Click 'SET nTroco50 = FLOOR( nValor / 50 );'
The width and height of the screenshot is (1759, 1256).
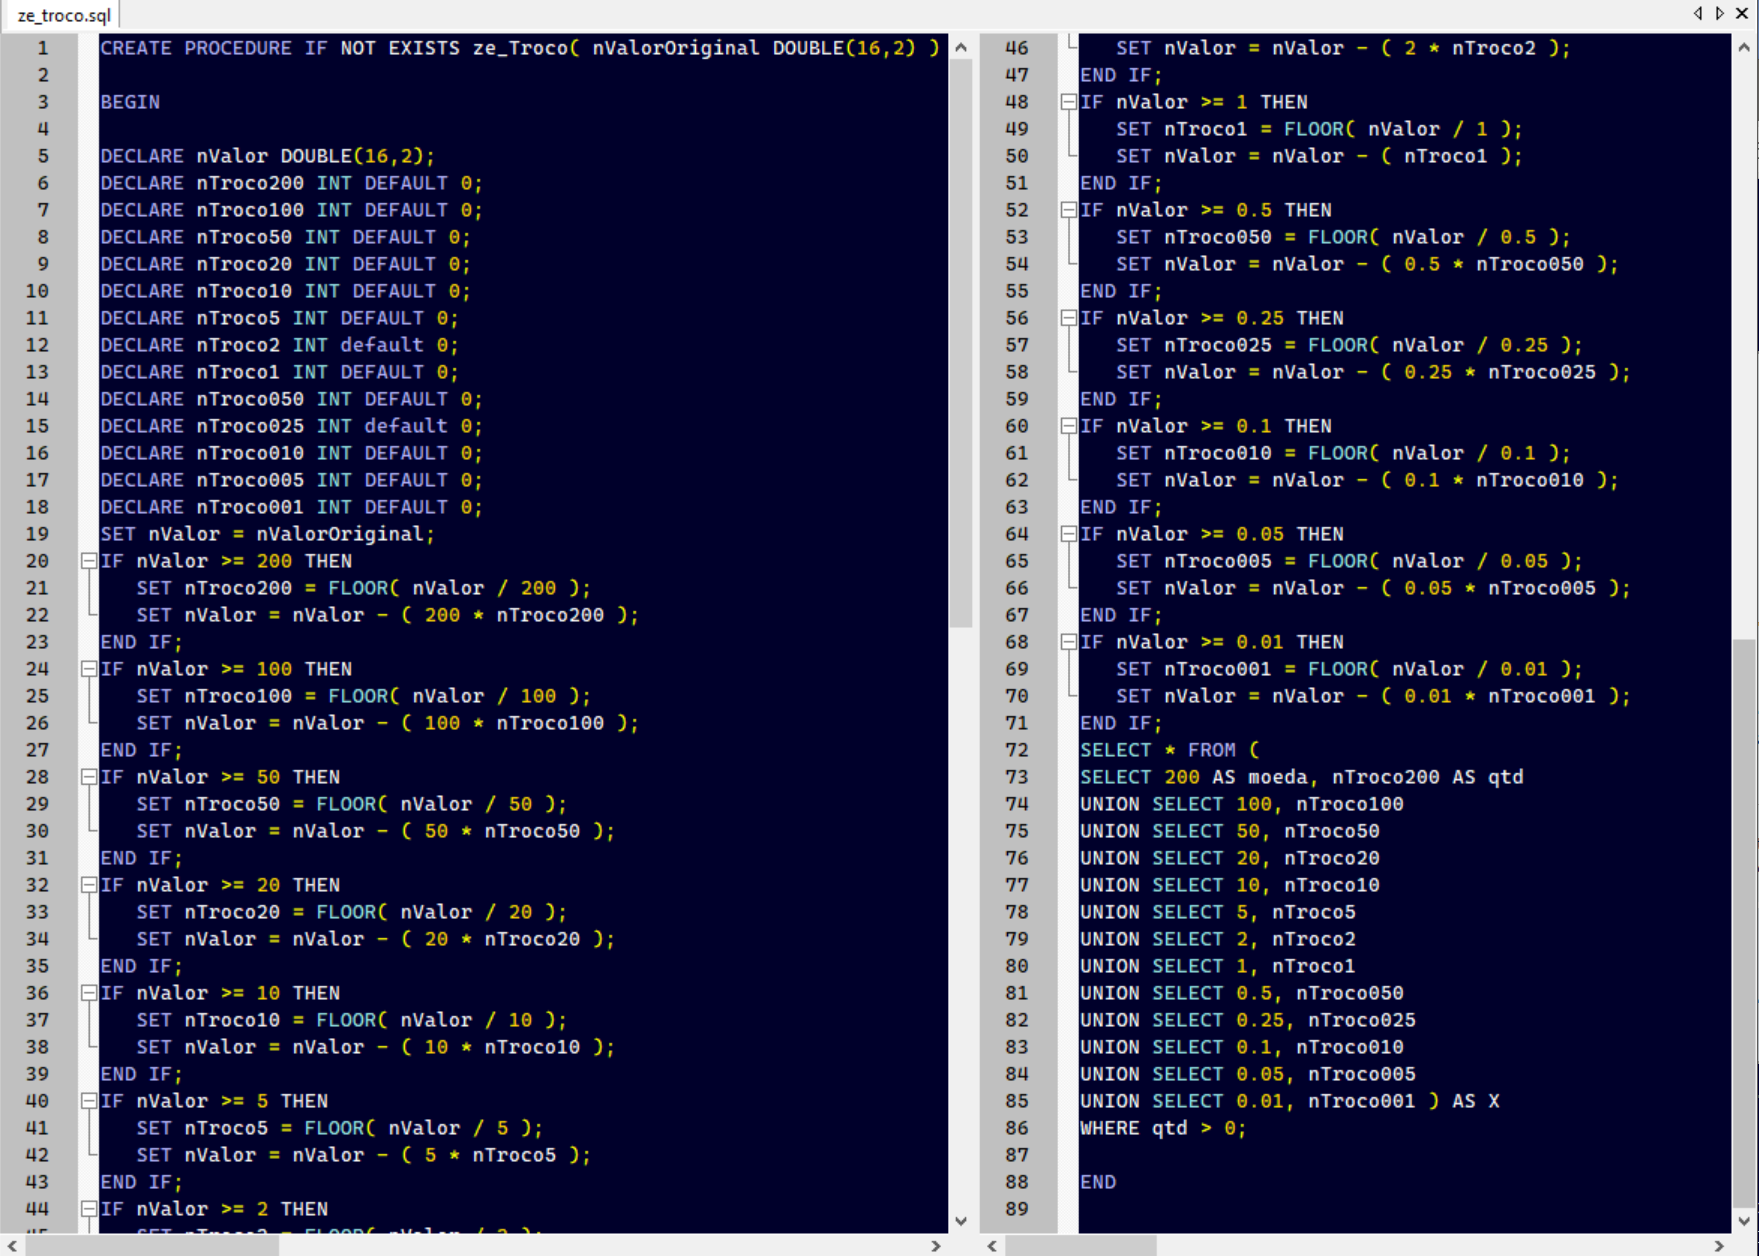click(x=351, y=804)
